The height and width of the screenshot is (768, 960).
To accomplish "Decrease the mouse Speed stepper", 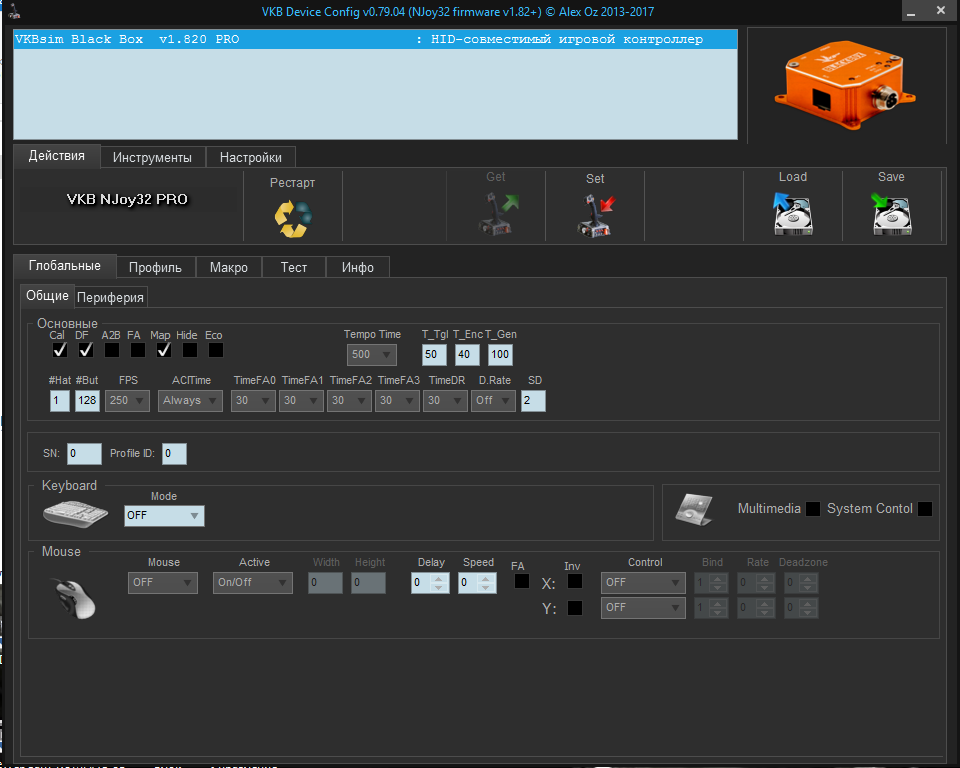I will (x=486, y=587).
